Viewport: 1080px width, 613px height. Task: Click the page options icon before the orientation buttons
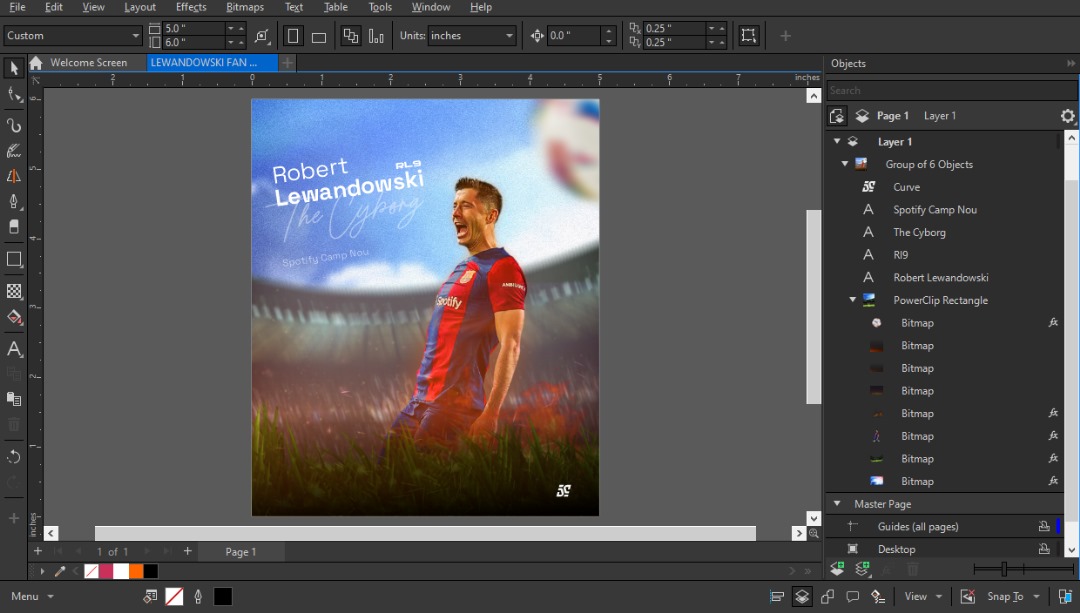click(x=262, y=36)
